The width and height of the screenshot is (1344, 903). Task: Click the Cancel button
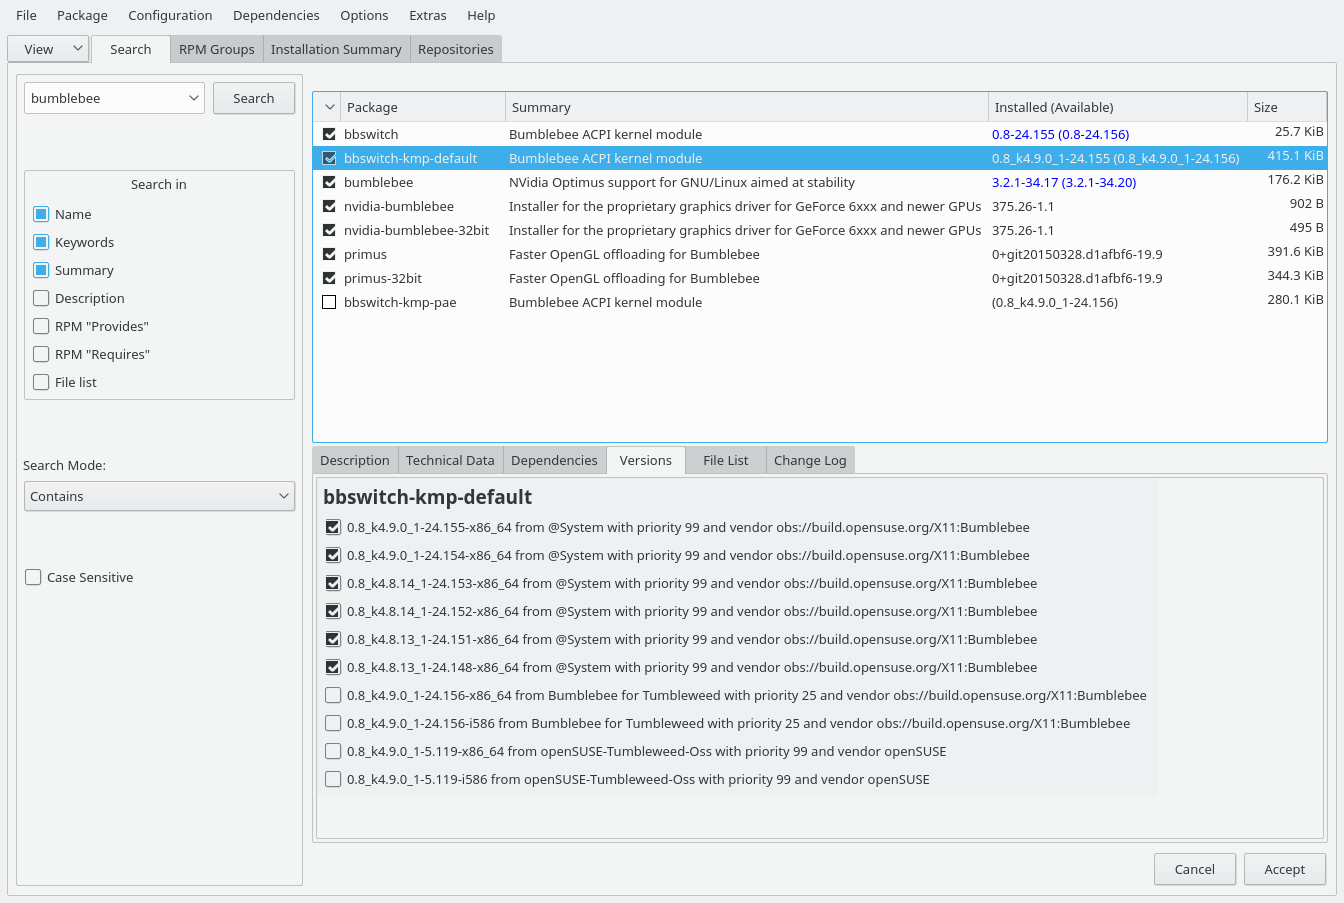pos(1195,869)
